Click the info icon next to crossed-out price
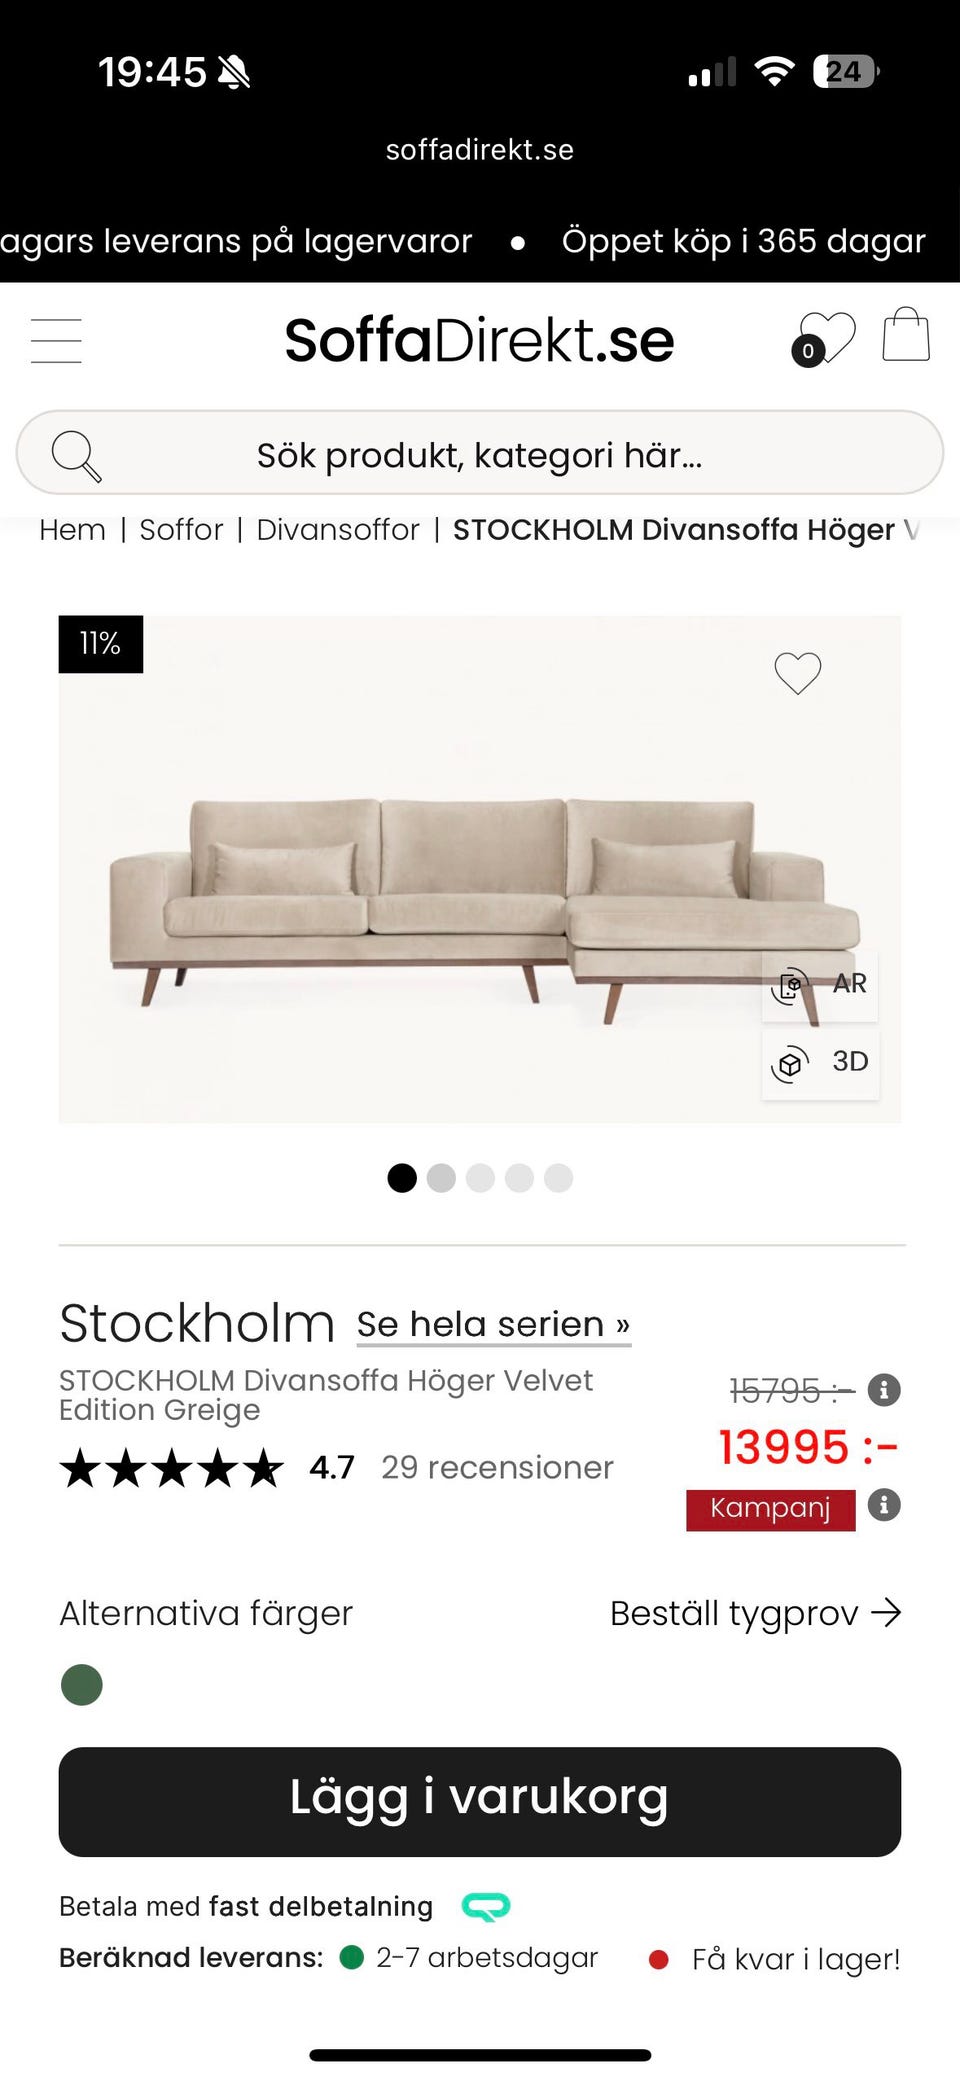The image size is (960, 2081). (x=884, y=1390)
